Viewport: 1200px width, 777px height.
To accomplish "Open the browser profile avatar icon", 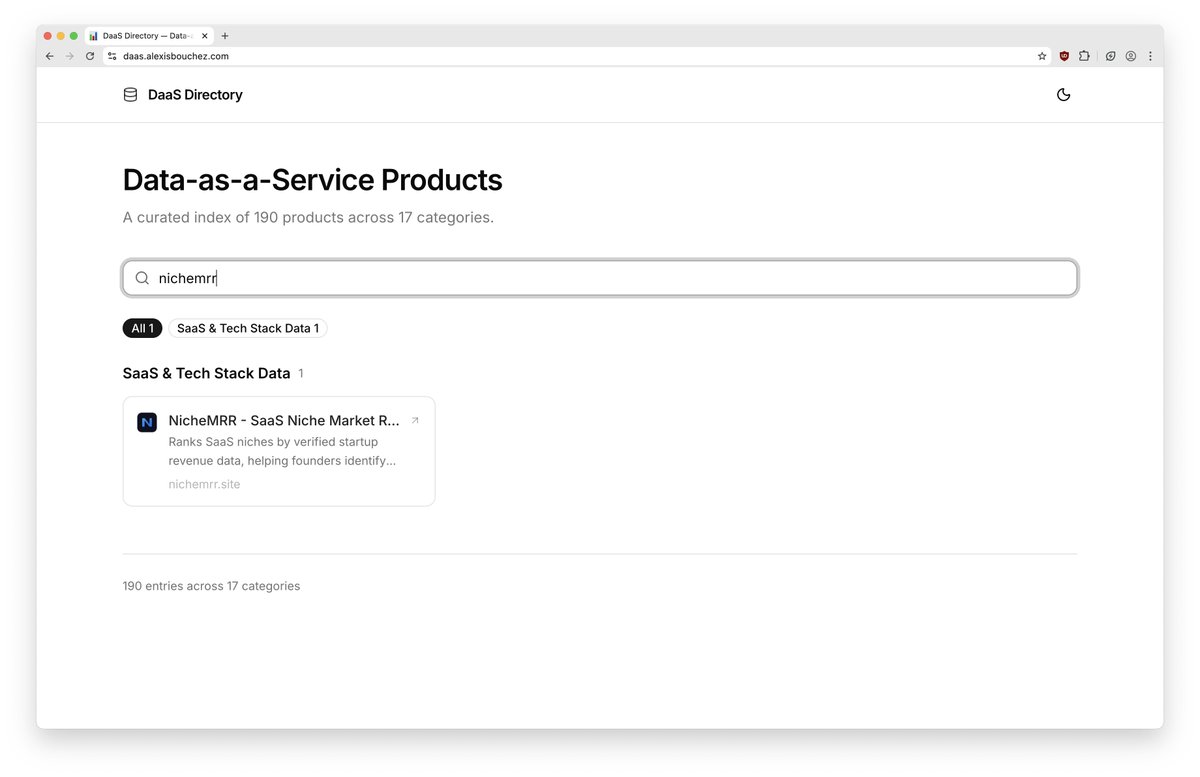I will click(x=1130, y=56).
